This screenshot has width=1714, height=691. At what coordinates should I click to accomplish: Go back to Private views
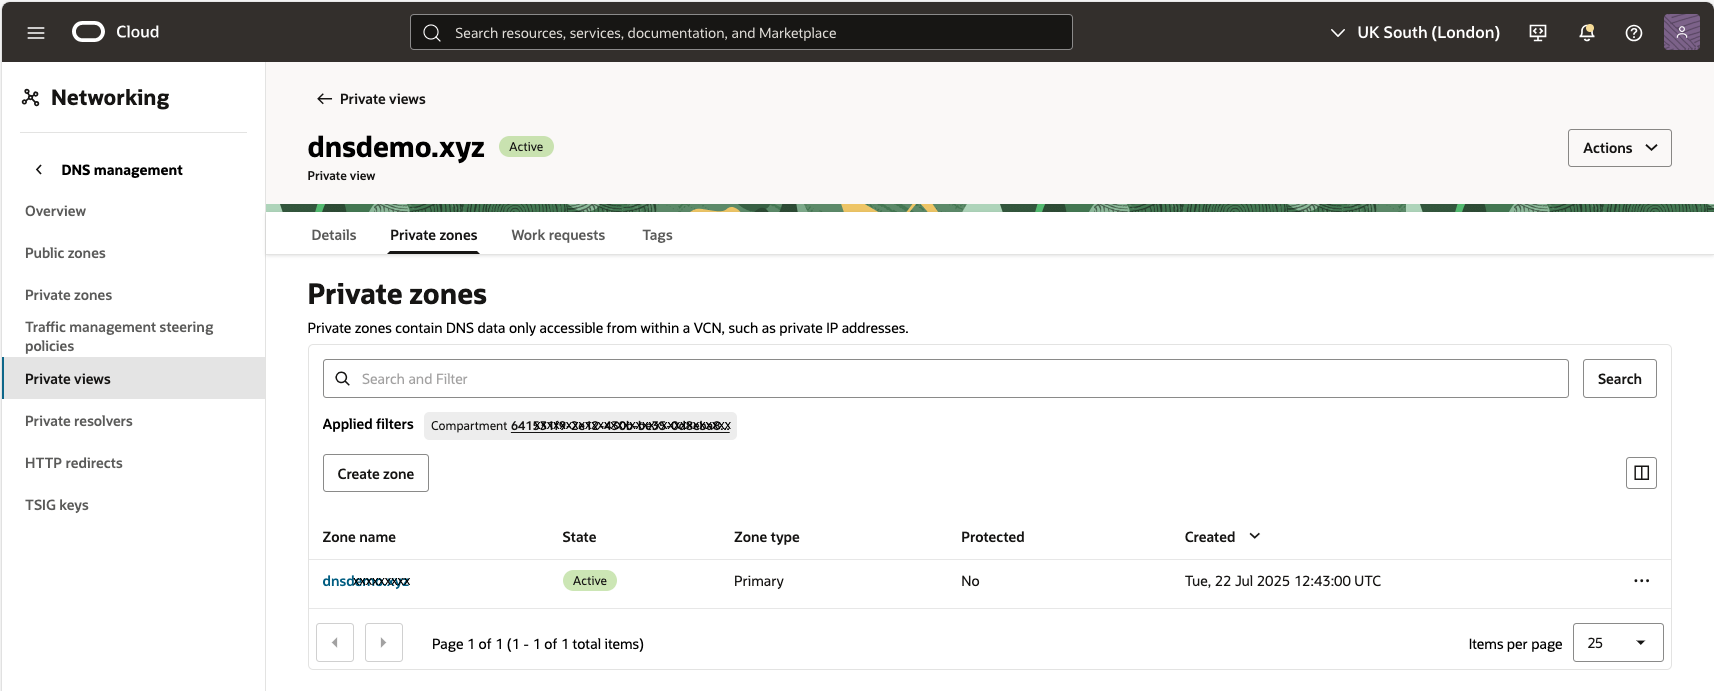371,99
